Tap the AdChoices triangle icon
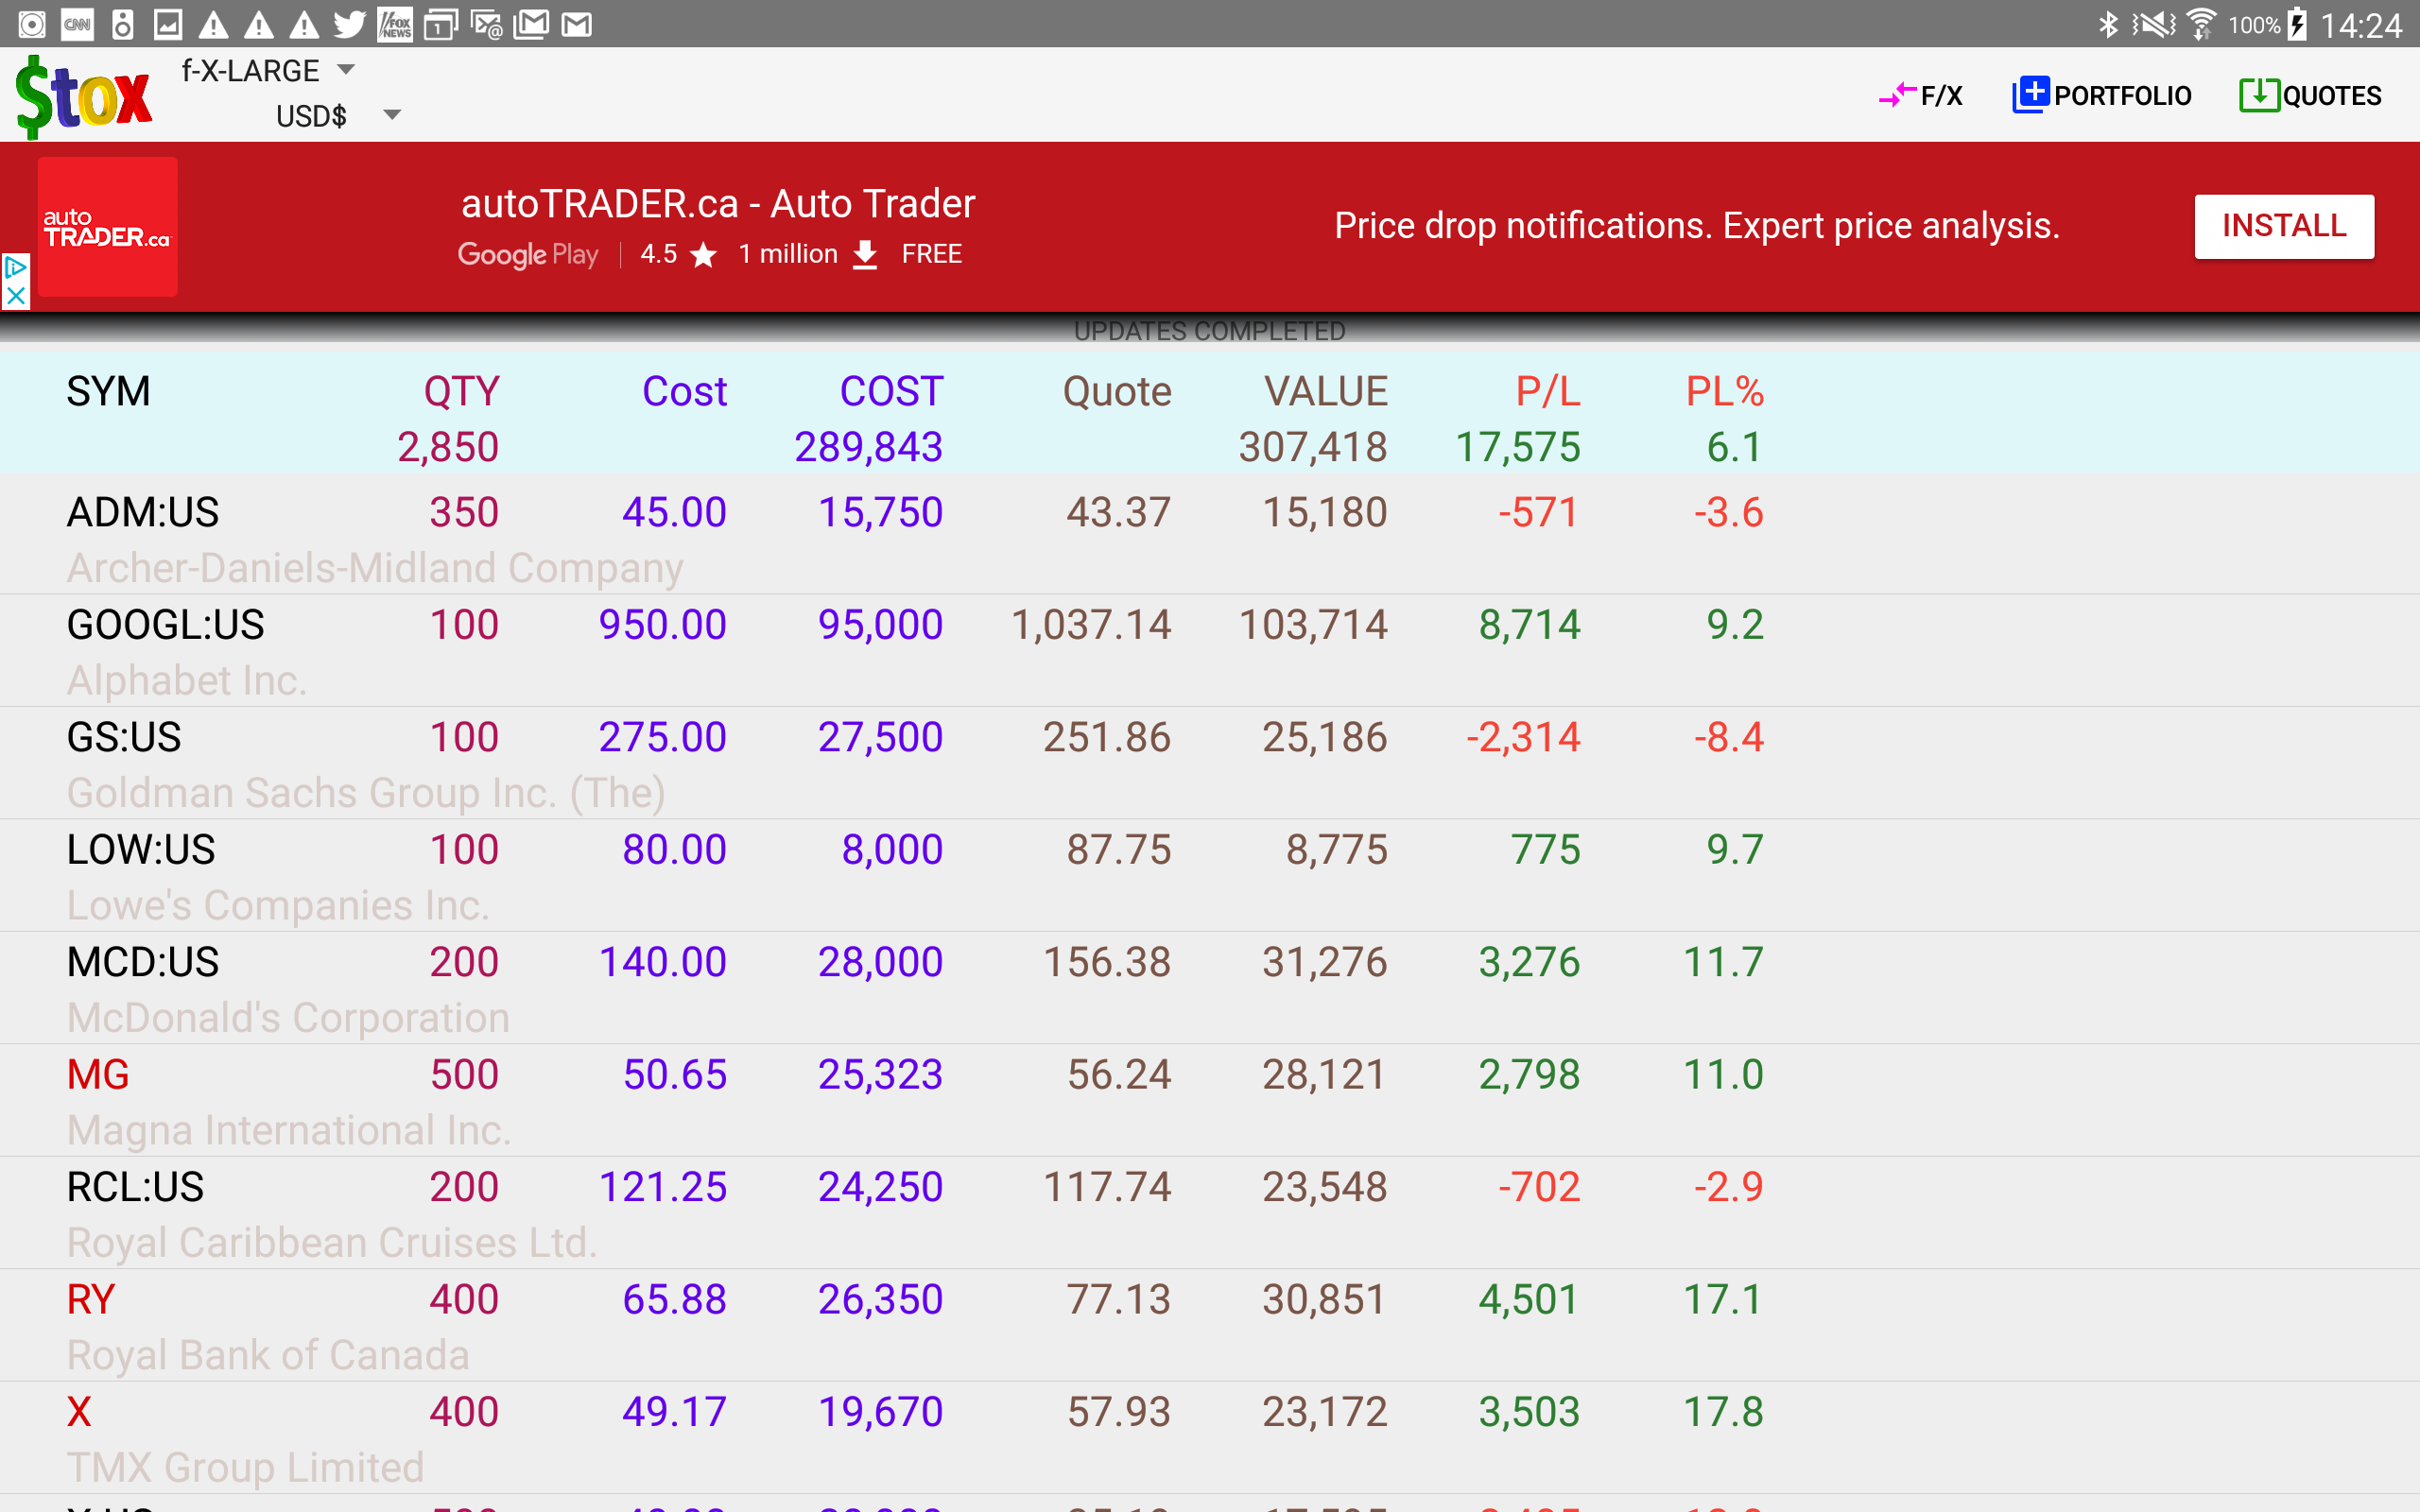 15,268
